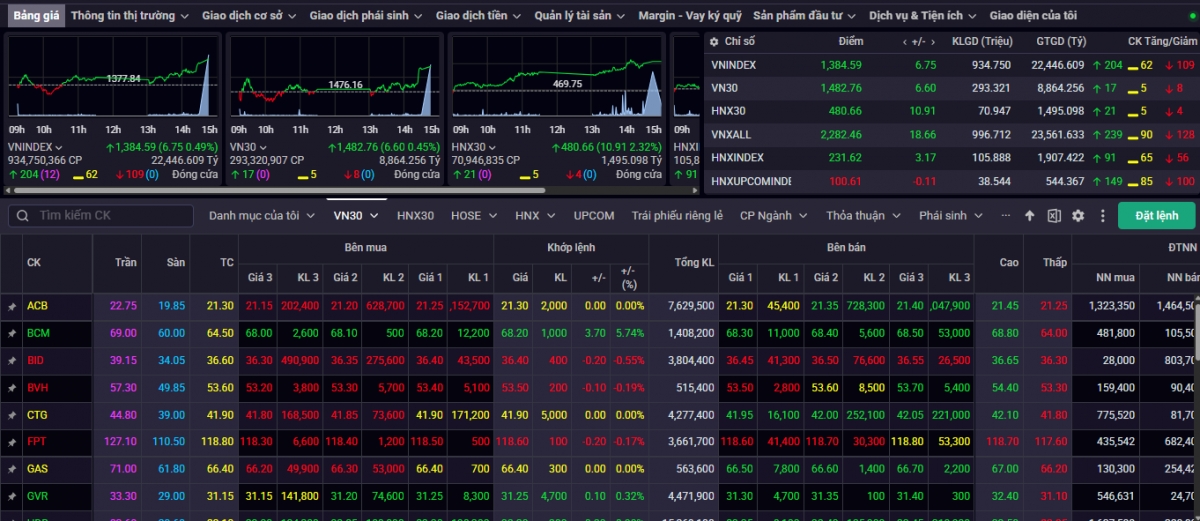Expand the Giao dịch tiền menu
This screenshot has width=1200, height=521.
pyautogui.click(x=478, y=16)
